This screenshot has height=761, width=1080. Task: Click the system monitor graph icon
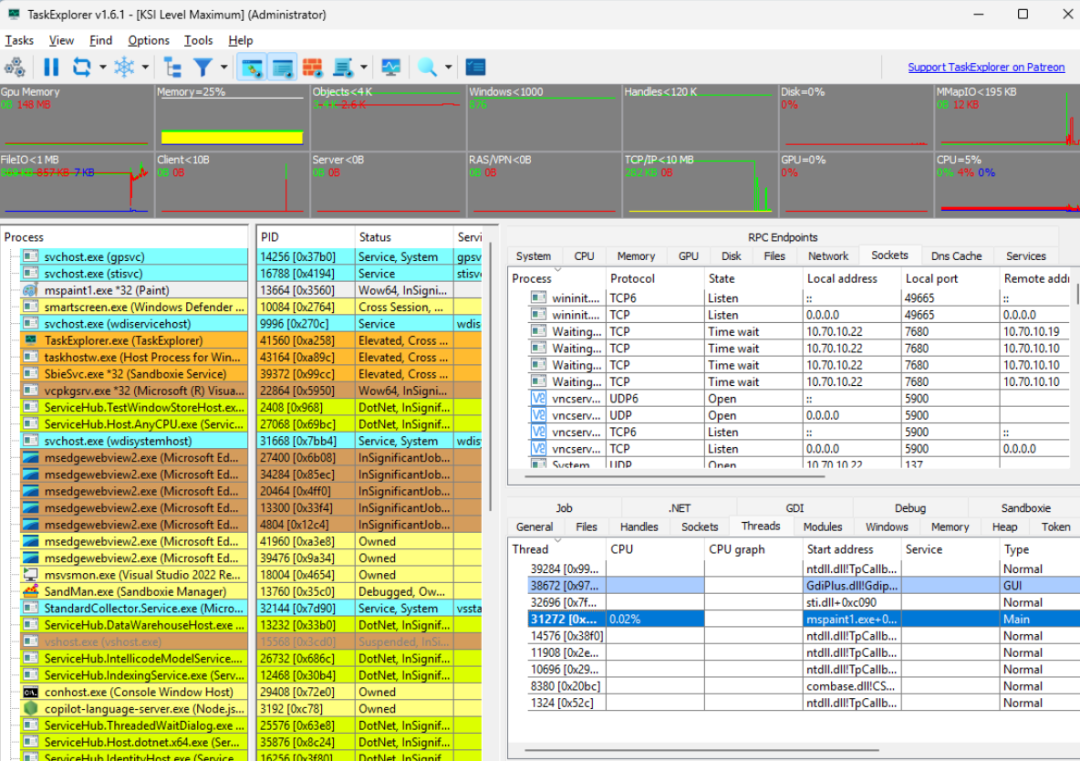click(391, 67)
